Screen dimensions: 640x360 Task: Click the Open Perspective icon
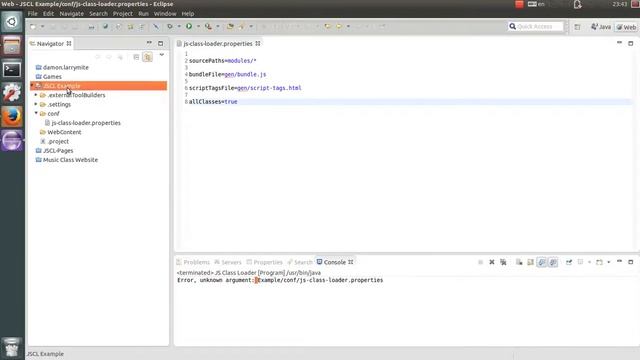577,27
